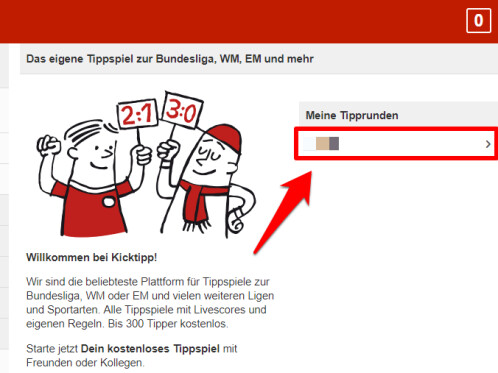Click the 2:1 score sign
Viewport: 498px width, 373px height.
tap(137, 114)
